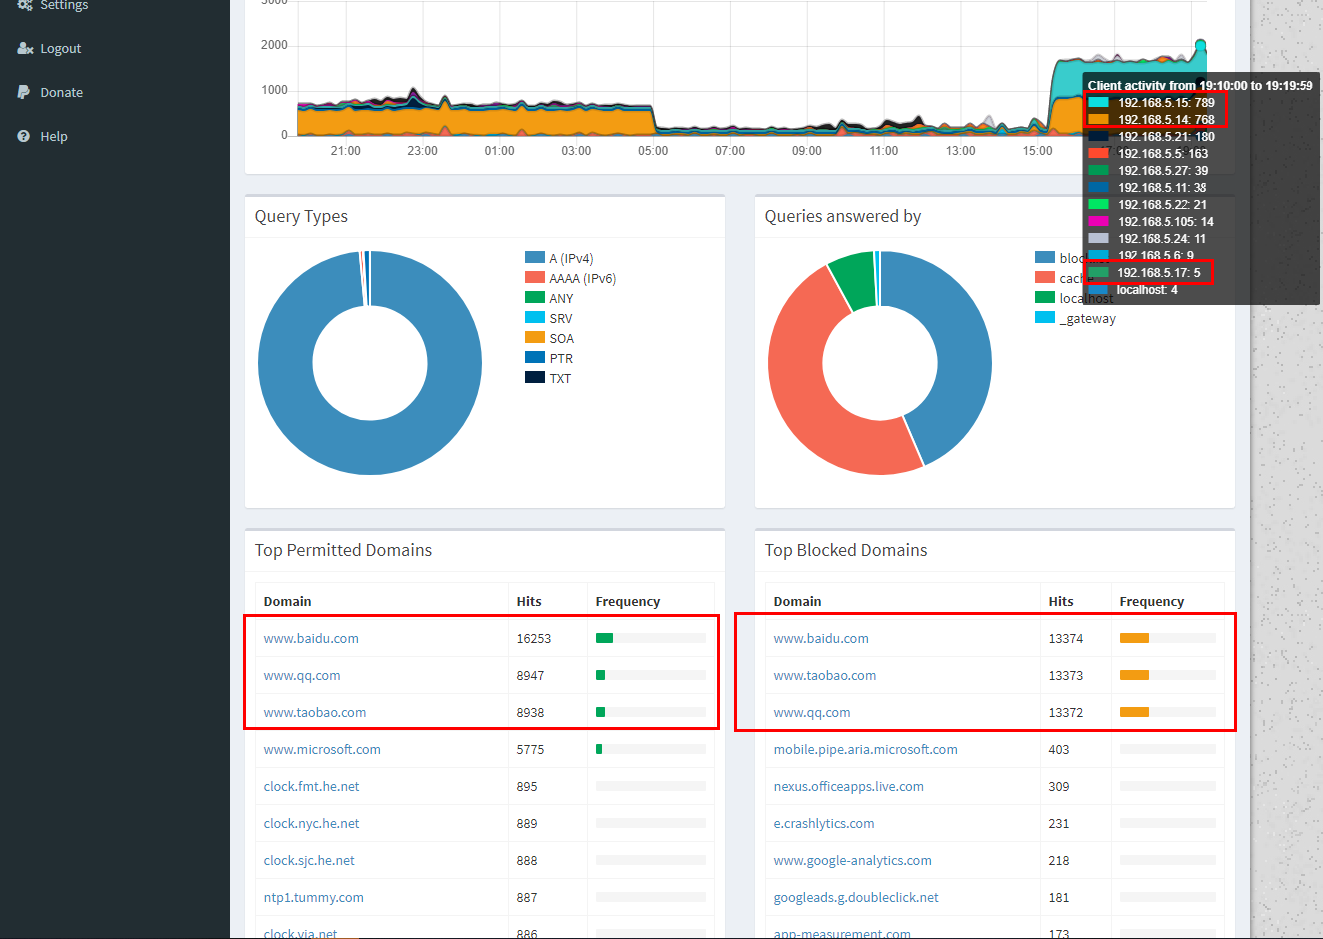Viewport: 1323px width, 939px height.
Task: Open www.qq.com in Top Blocked Domains
Action: (x=812, y=712)
